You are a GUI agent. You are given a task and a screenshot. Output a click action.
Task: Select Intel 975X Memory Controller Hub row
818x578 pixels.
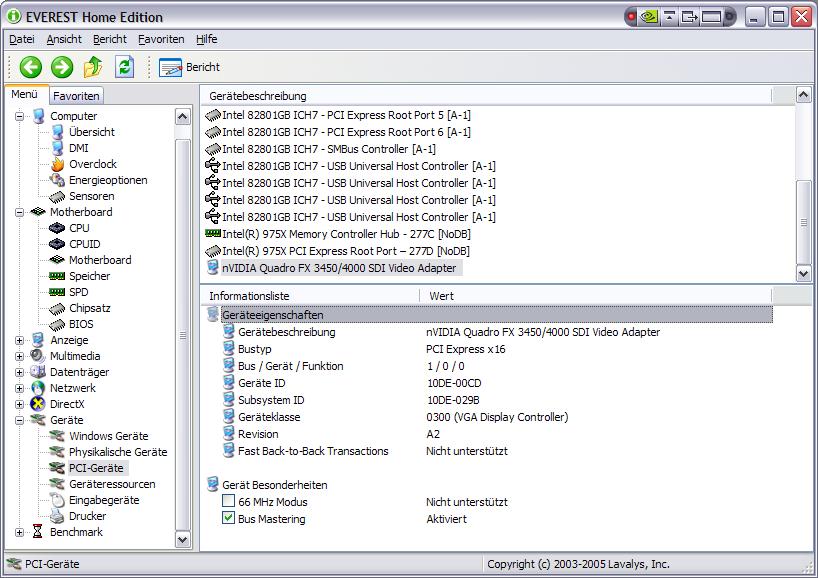click(338, 234)
